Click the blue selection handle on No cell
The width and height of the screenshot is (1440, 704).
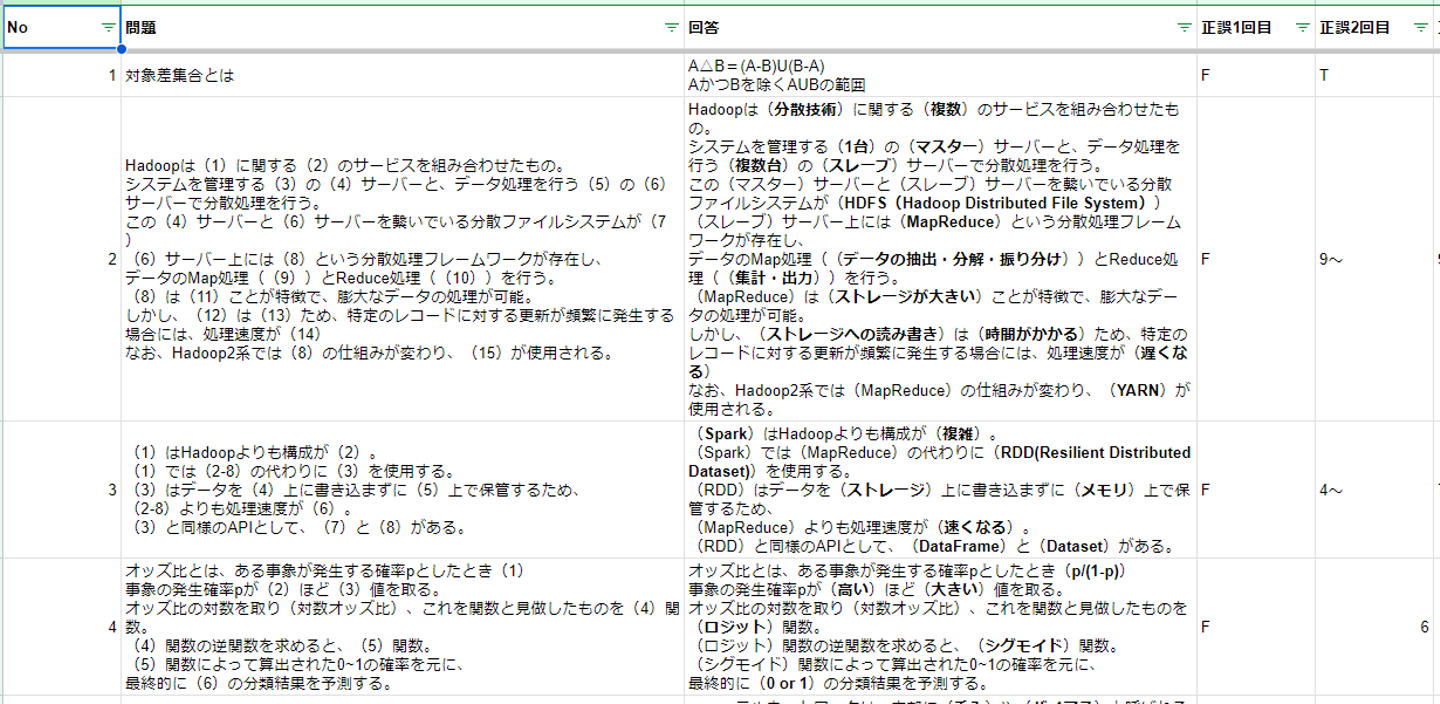pos(121,49)
